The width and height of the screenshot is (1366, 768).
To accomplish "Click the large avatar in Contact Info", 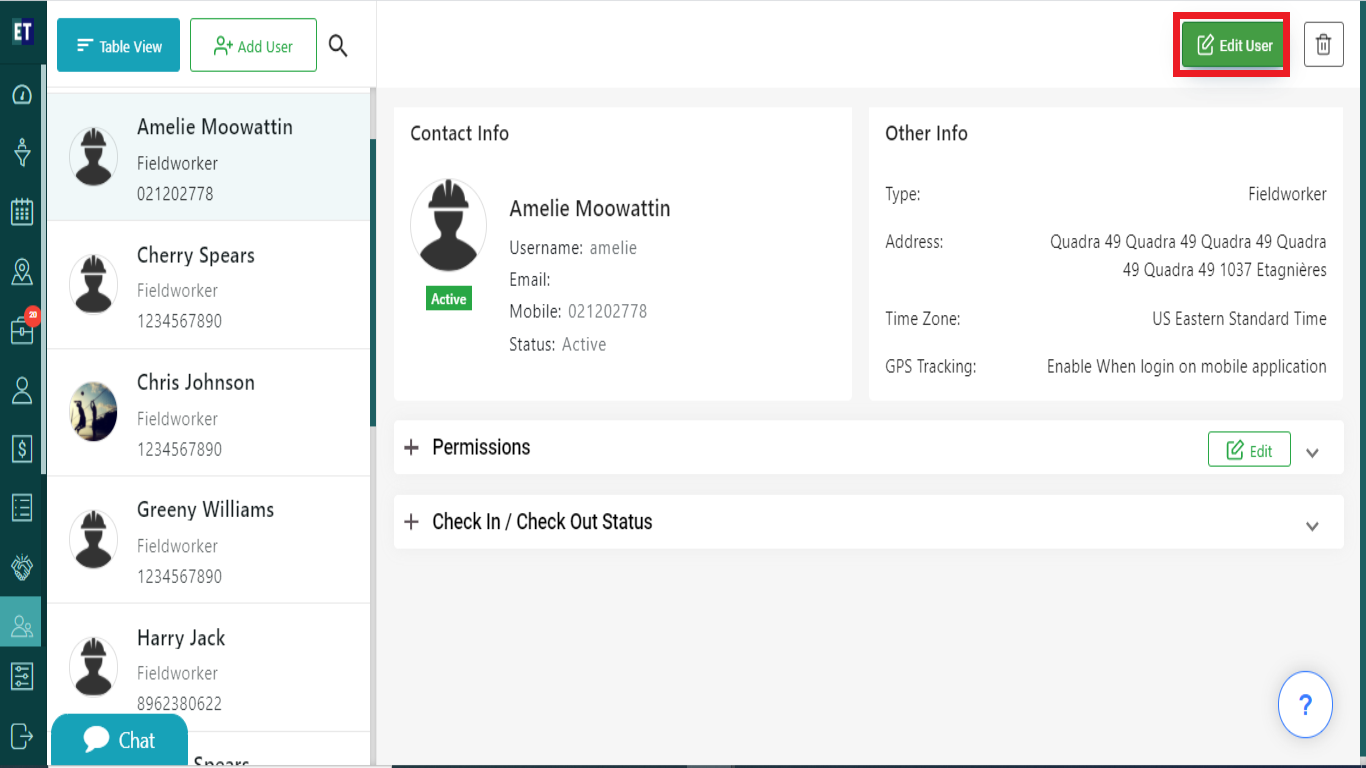I will tap(448, 226).
